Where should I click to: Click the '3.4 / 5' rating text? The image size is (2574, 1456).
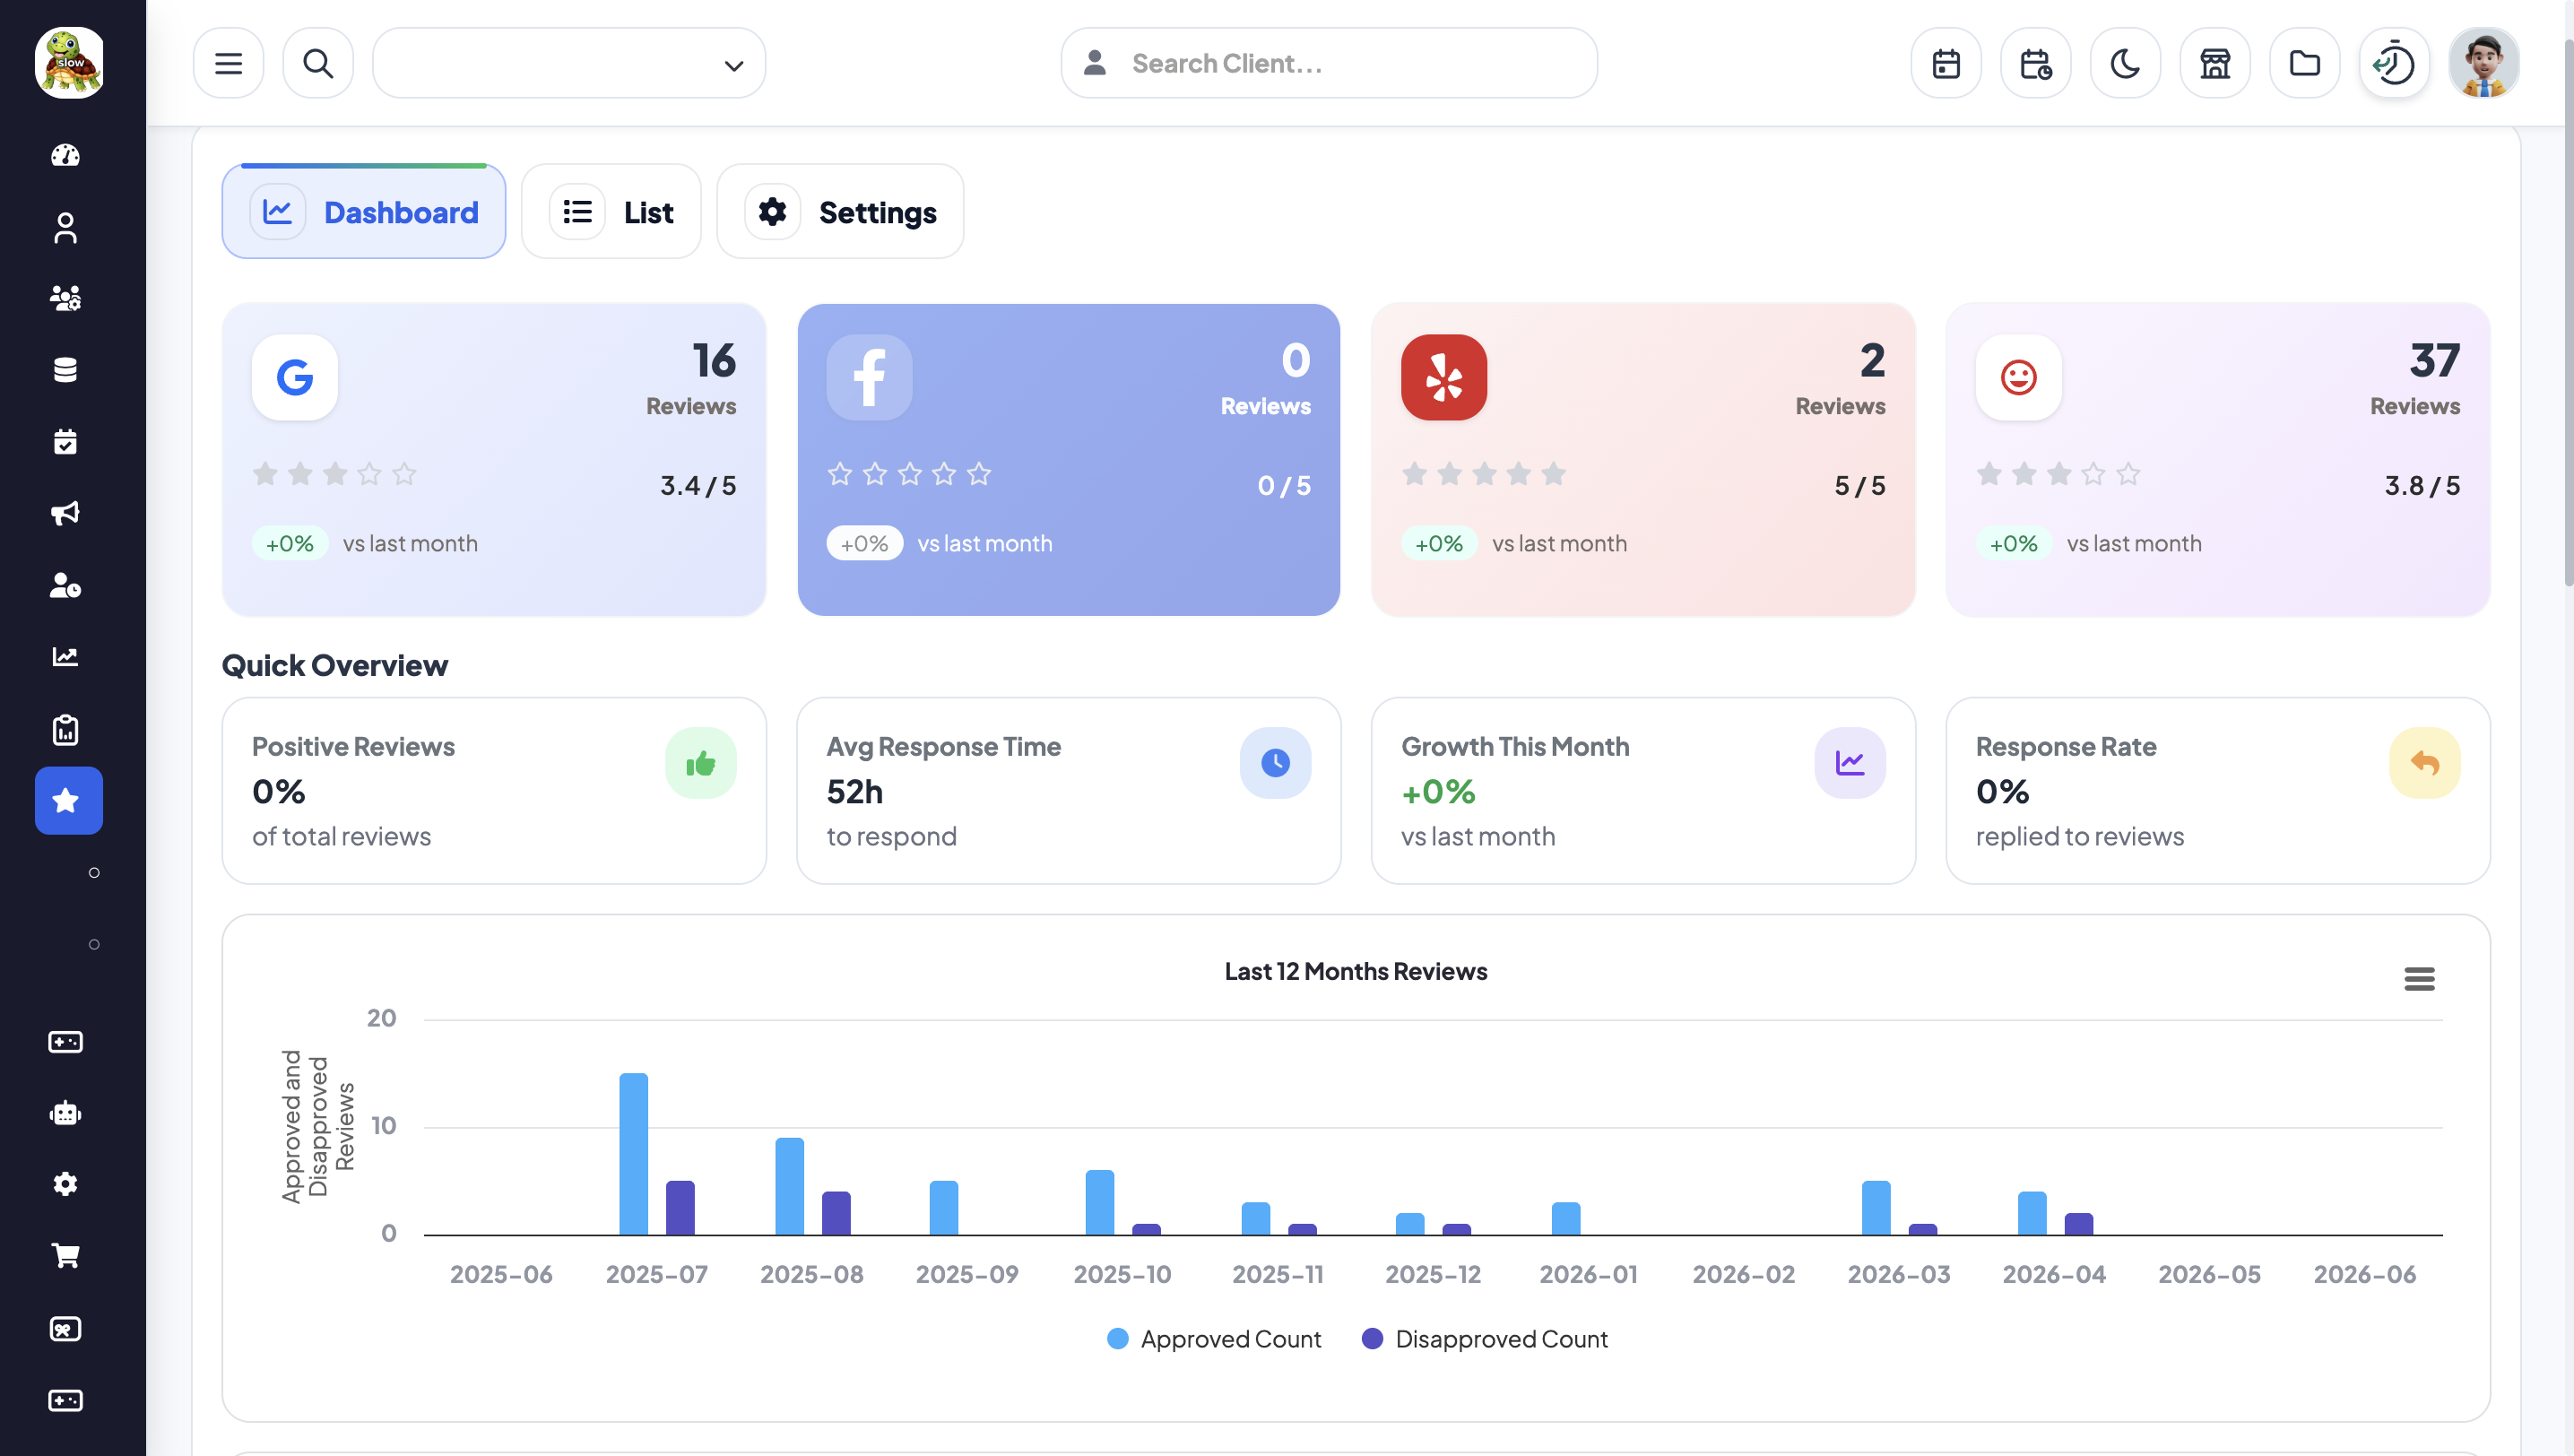698,485
